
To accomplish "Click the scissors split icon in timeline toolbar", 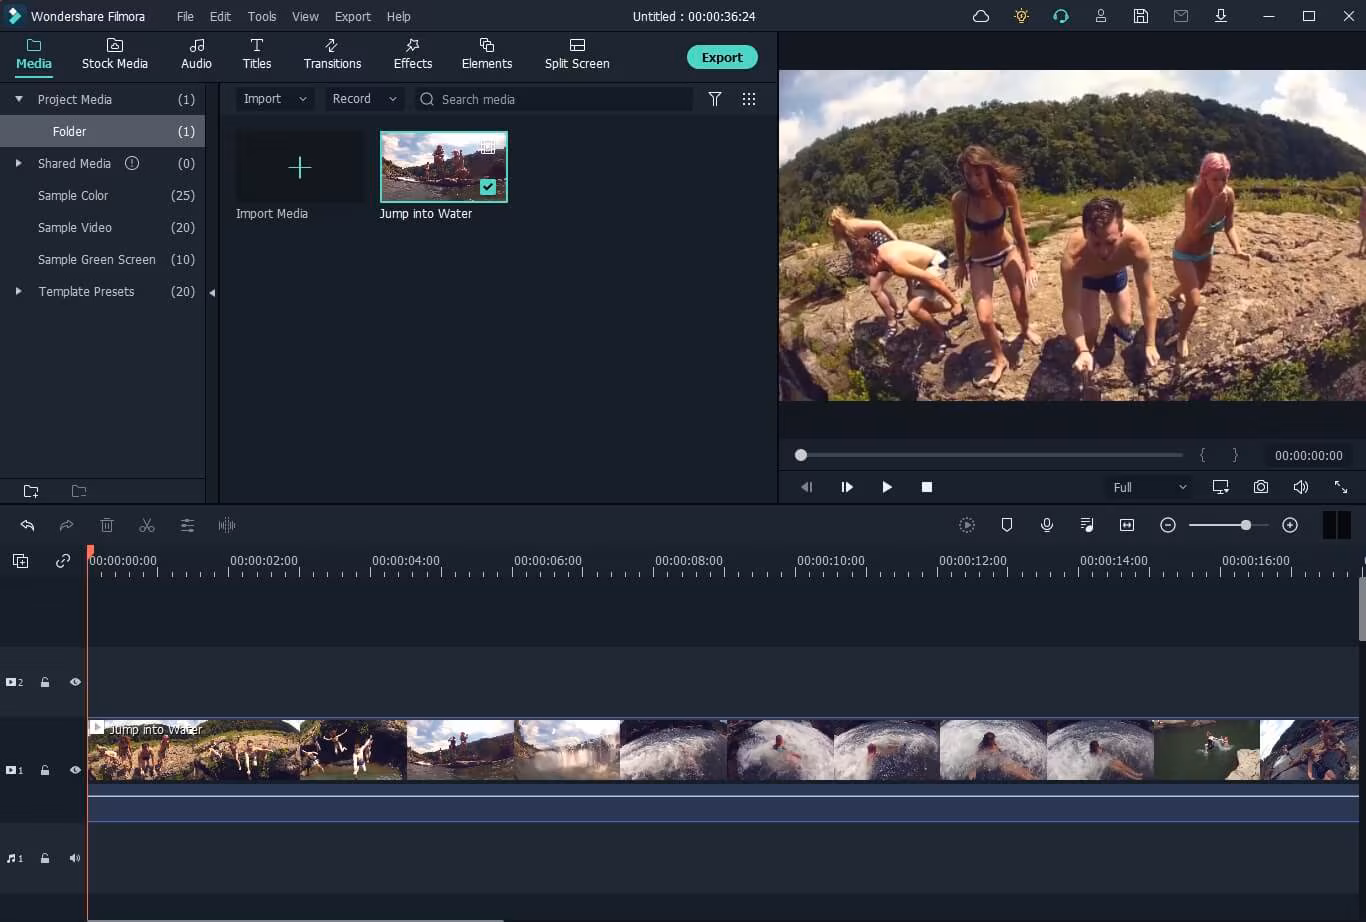I will [147, 525].
